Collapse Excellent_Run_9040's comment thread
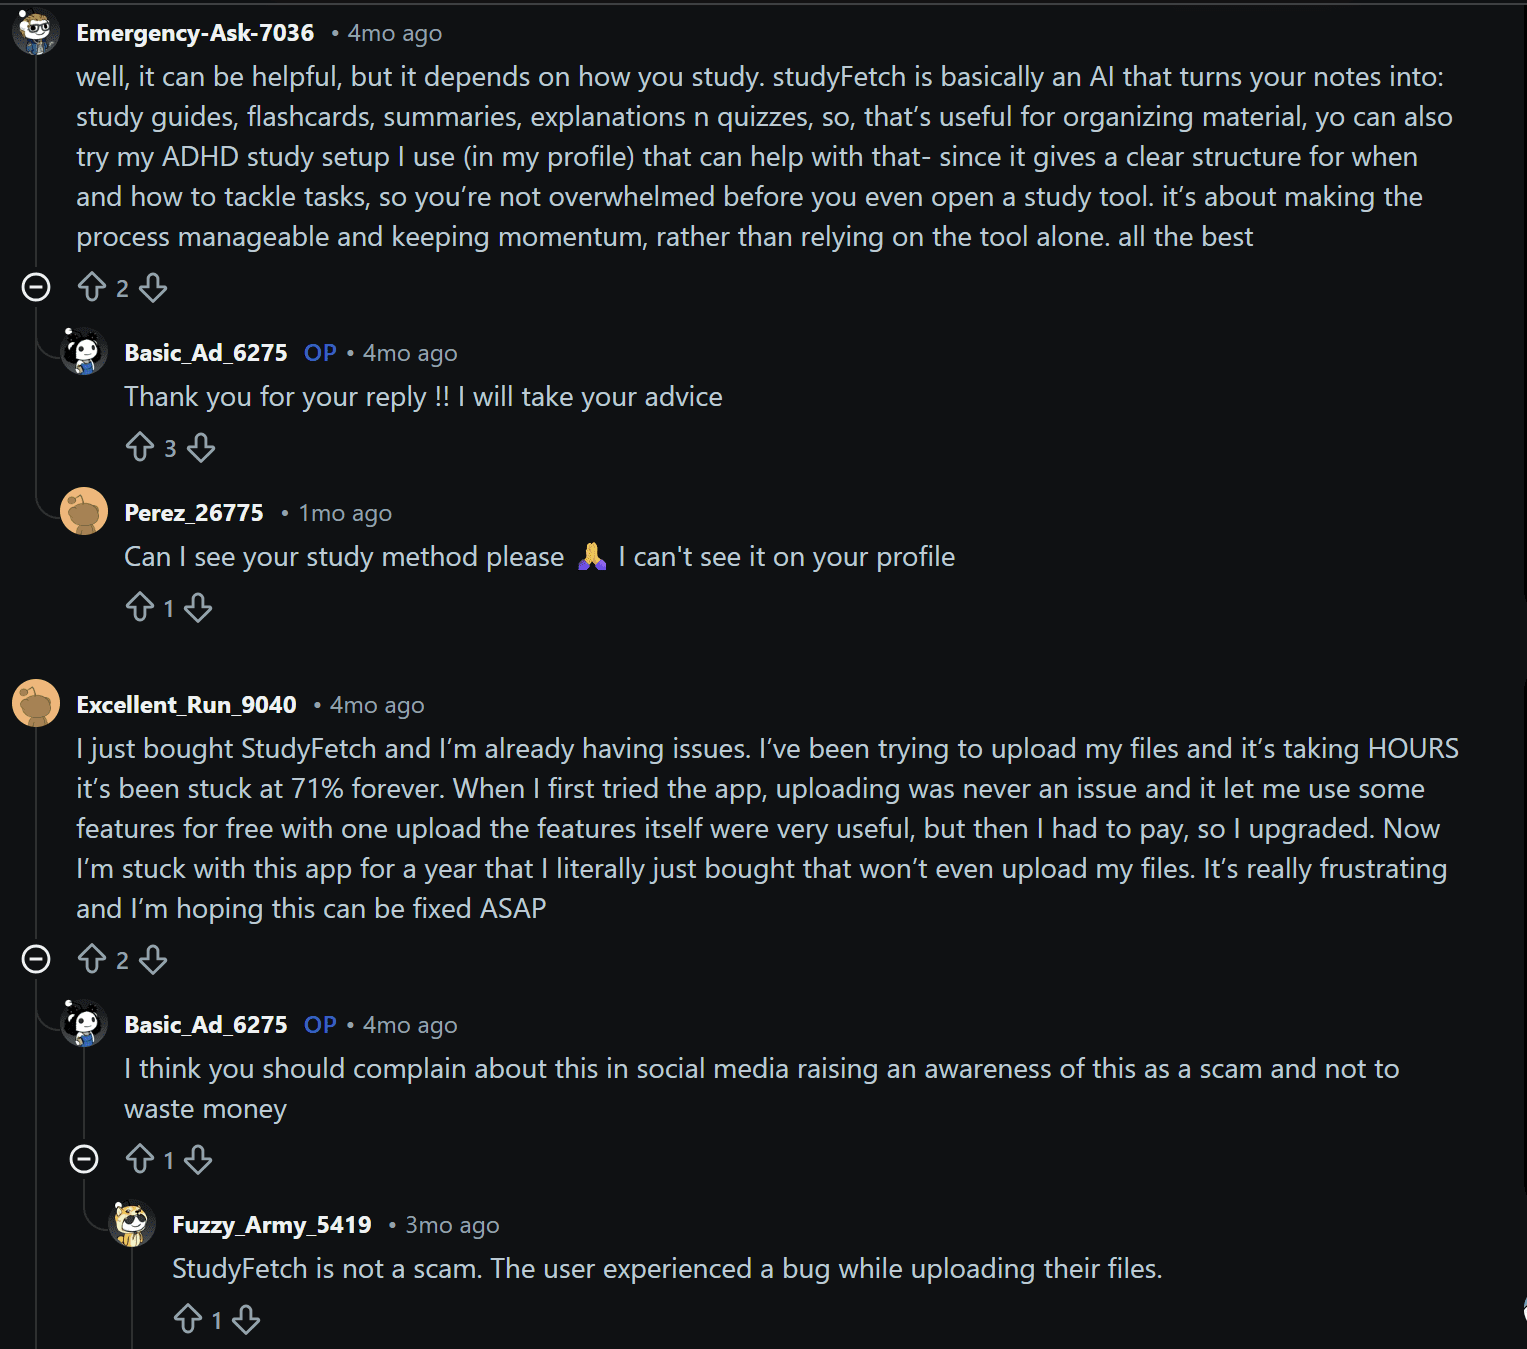 pos(36,960)
